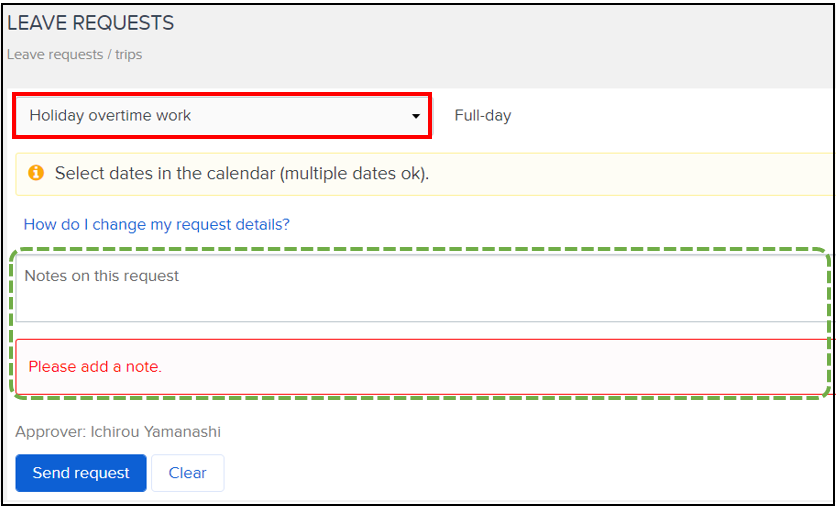Expand the Holiday overtime work dropdown arrow
Screen dimensions: 836x509
coord(416,116)
